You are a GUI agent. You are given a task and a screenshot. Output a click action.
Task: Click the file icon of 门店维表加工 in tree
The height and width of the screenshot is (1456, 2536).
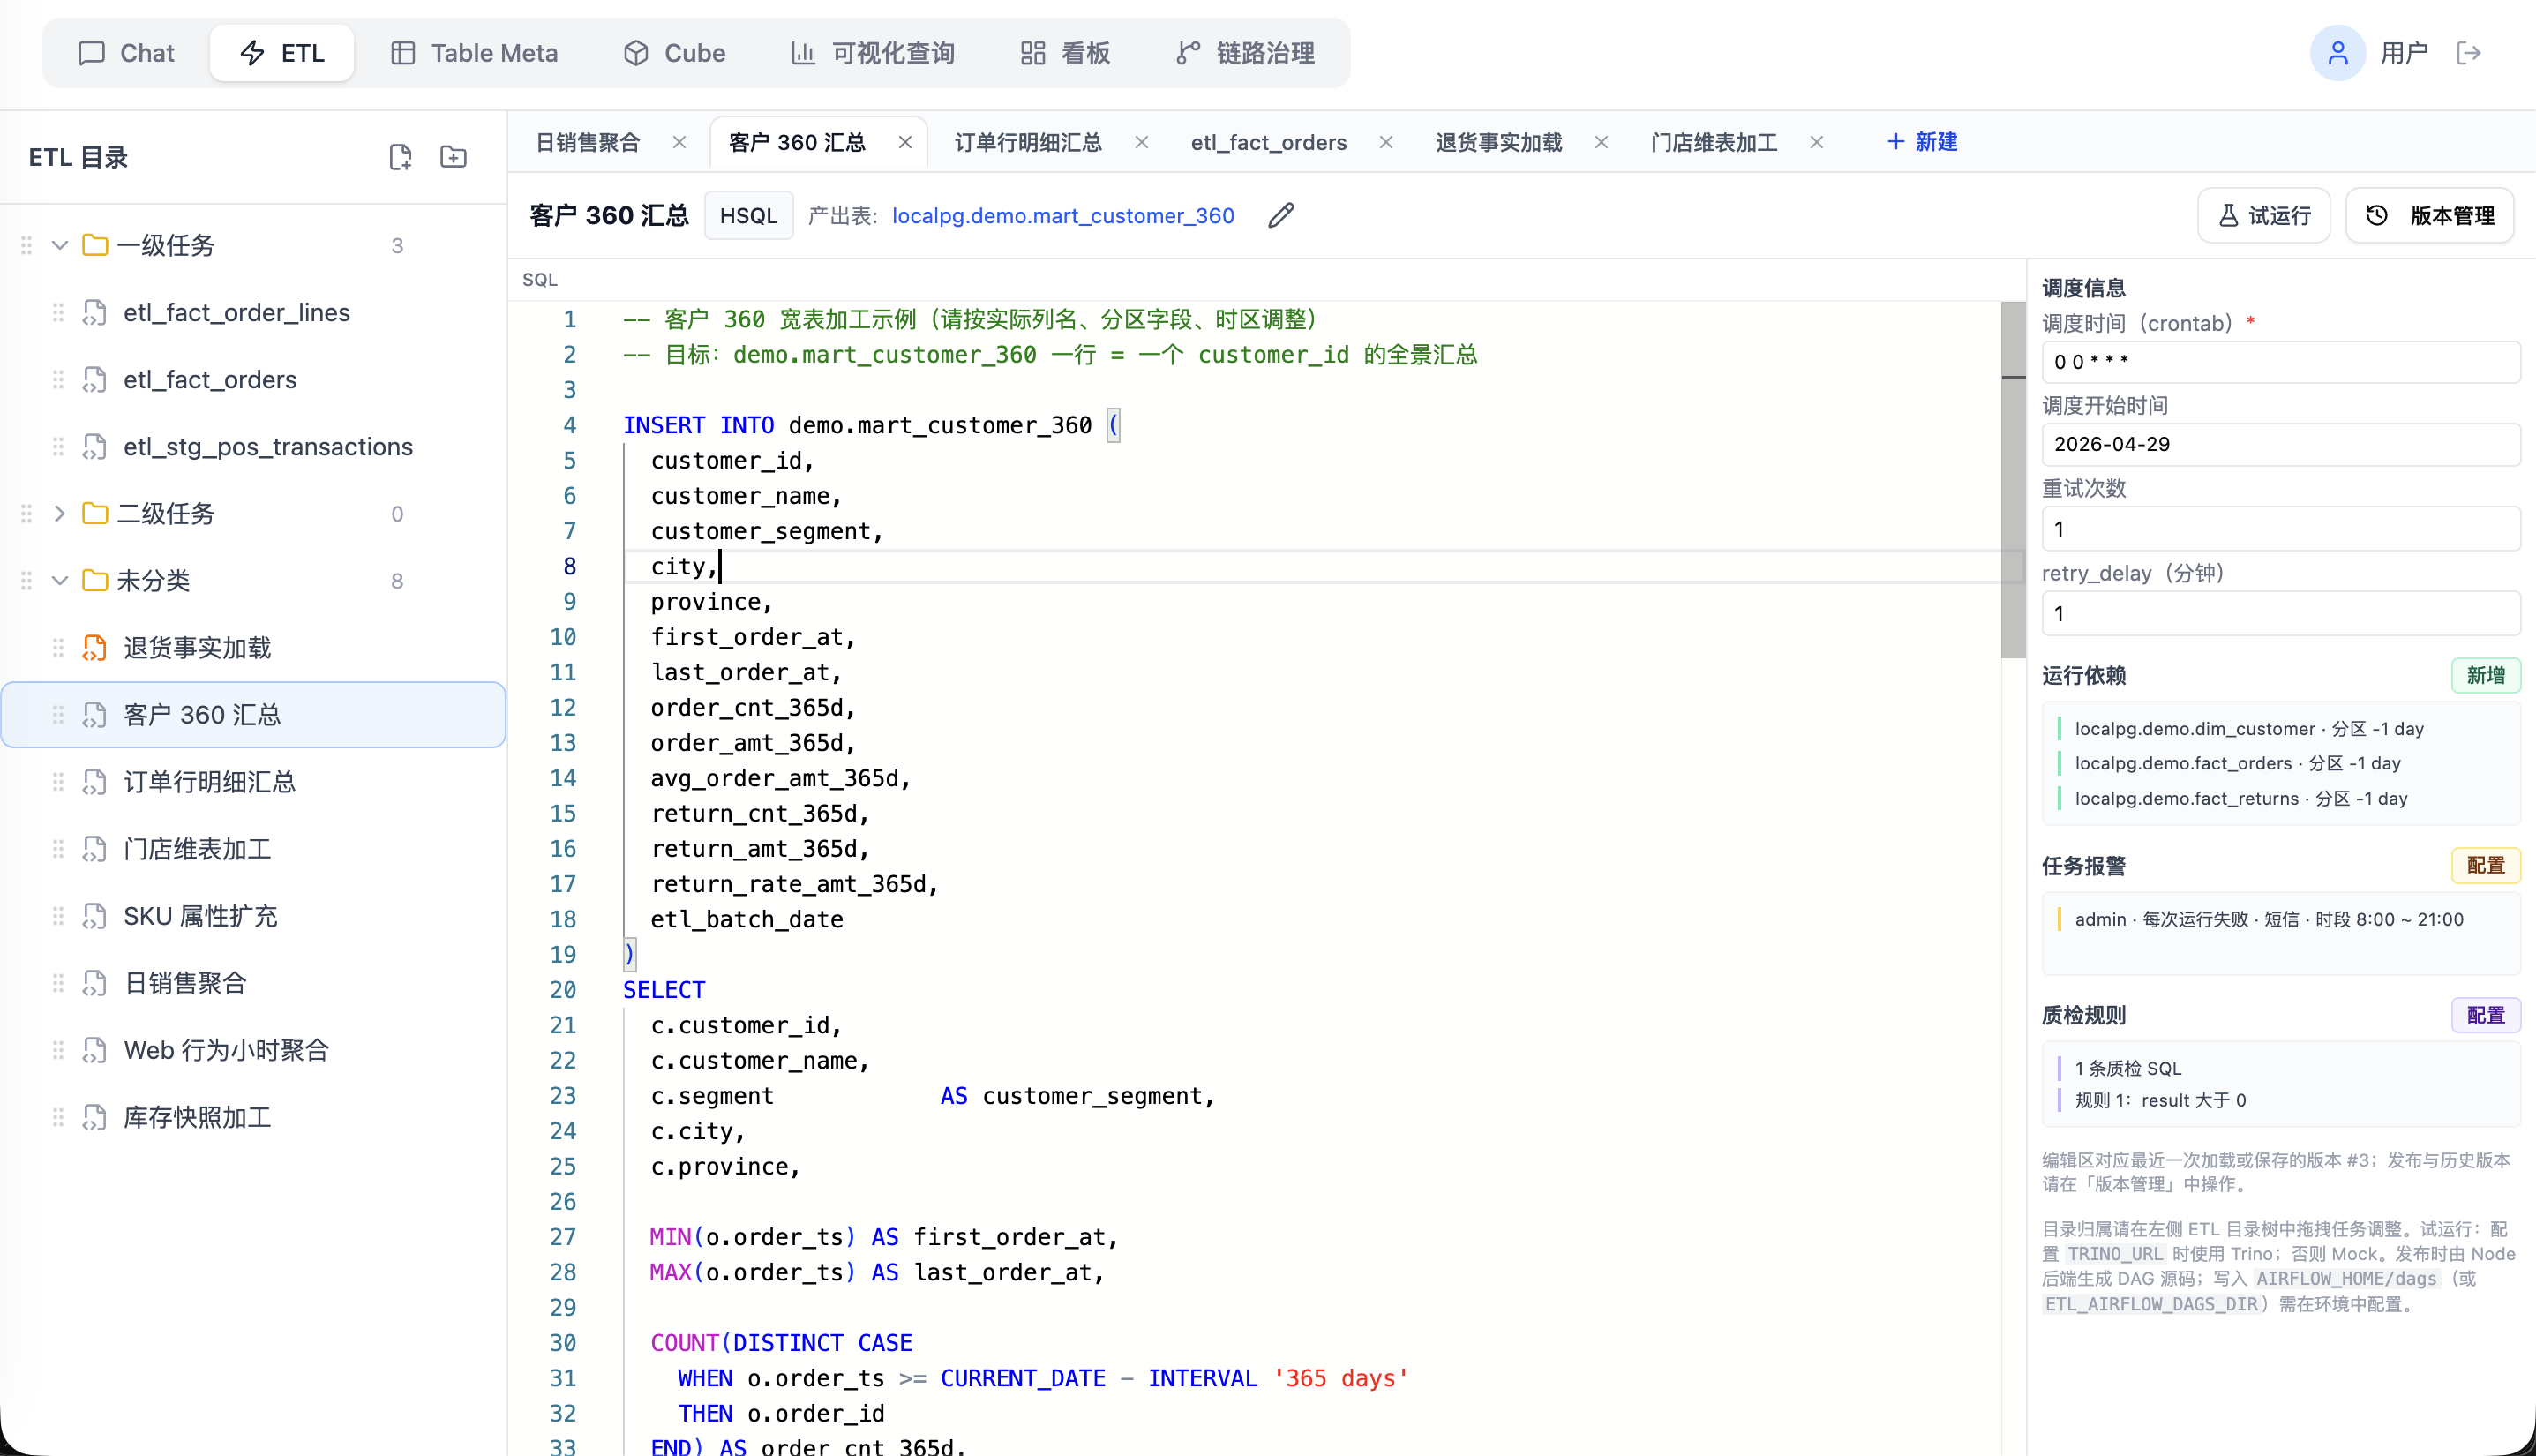(x=94, y=849)
